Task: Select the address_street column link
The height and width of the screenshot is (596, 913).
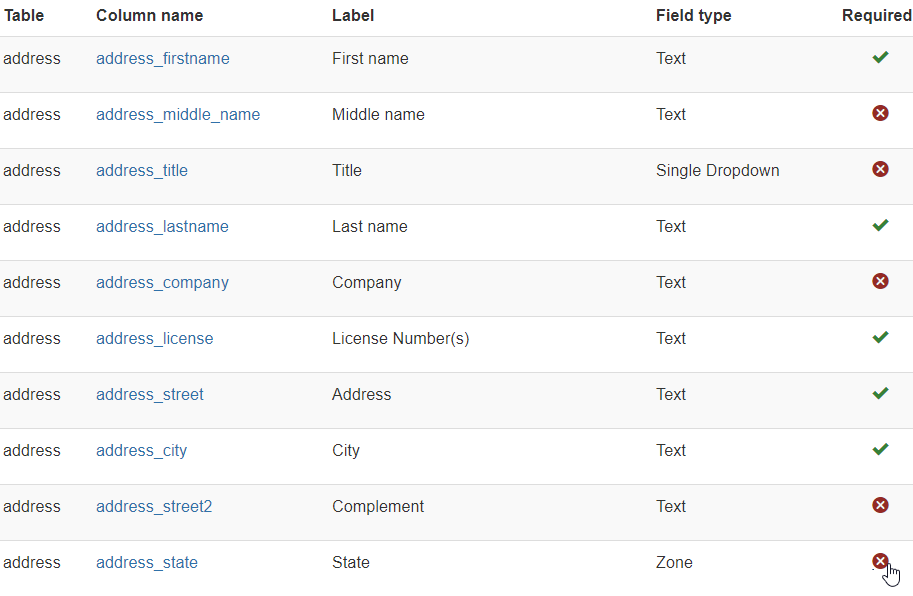Action: [x=150, y=395]
